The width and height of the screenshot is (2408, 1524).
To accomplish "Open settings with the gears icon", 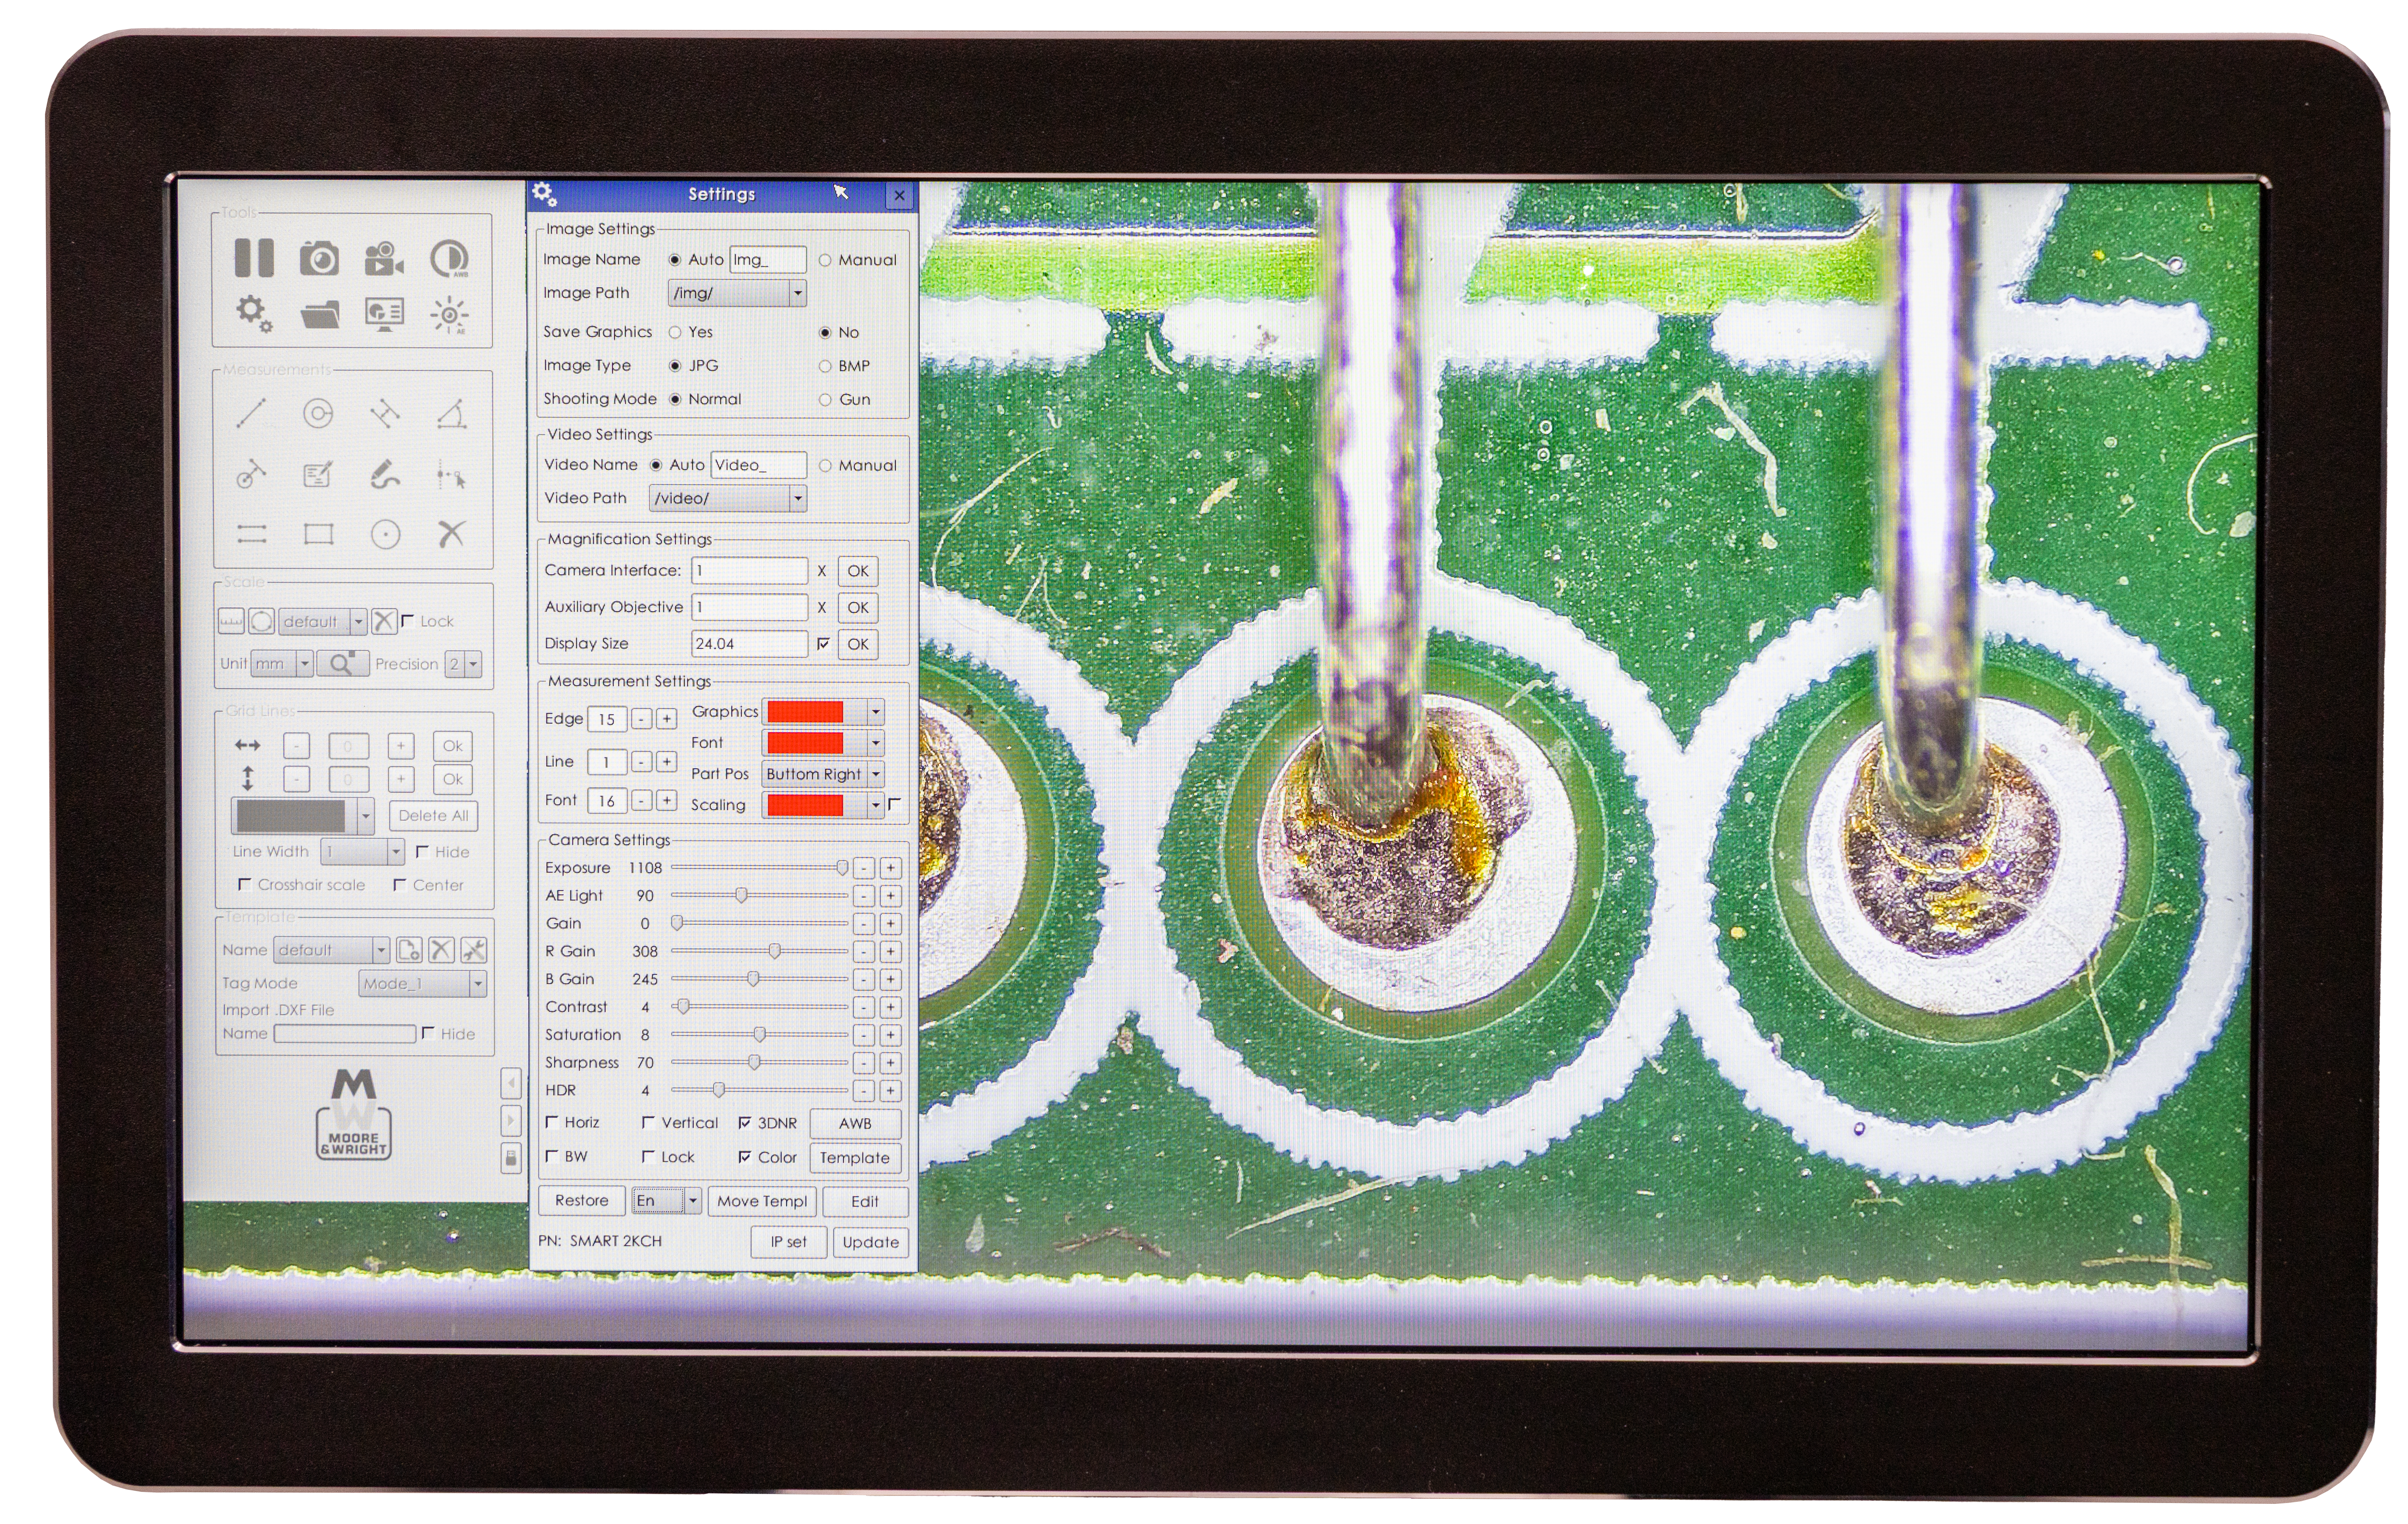I will pyautogui.click(x=253, y=314).
